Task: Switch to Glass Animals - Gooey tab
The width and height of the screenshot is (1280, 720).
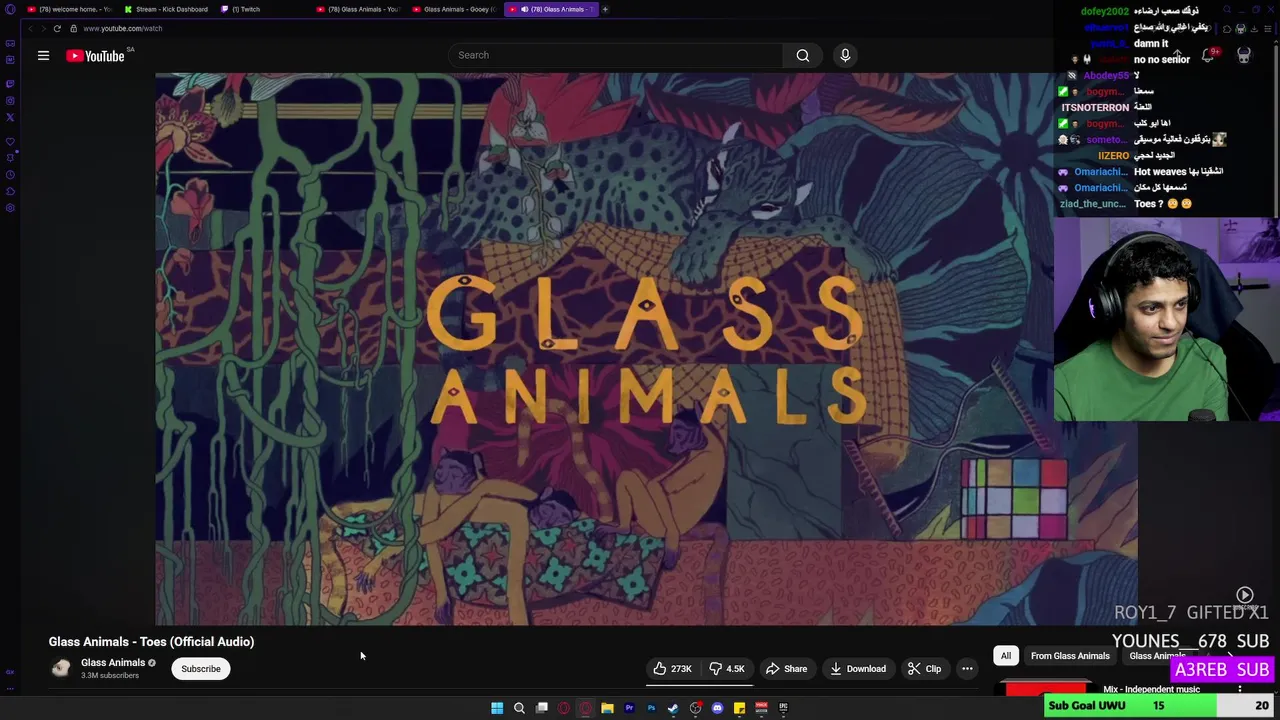Action: click(x=455, y=9)
